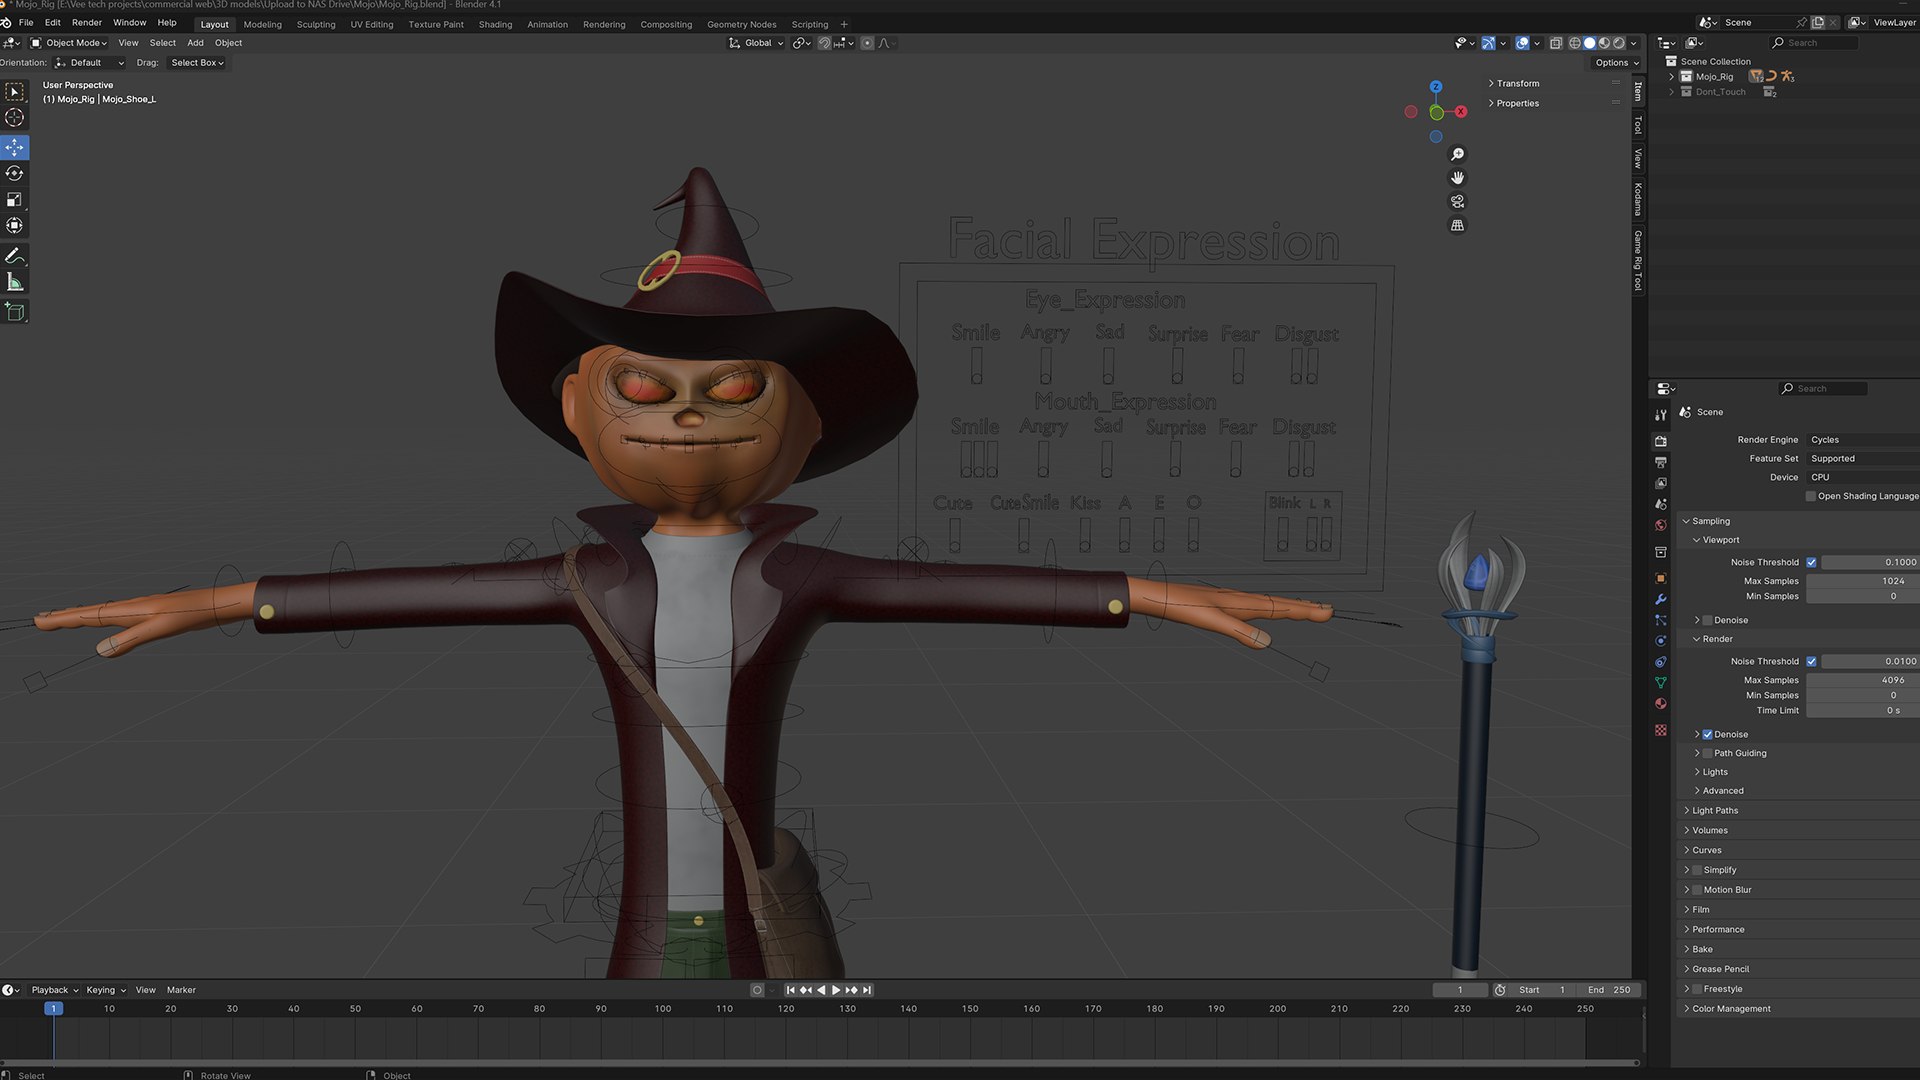Screen dimensions: 1920x1080
Task: Select the Annotate pencil tool
Action: click(15, 256)
